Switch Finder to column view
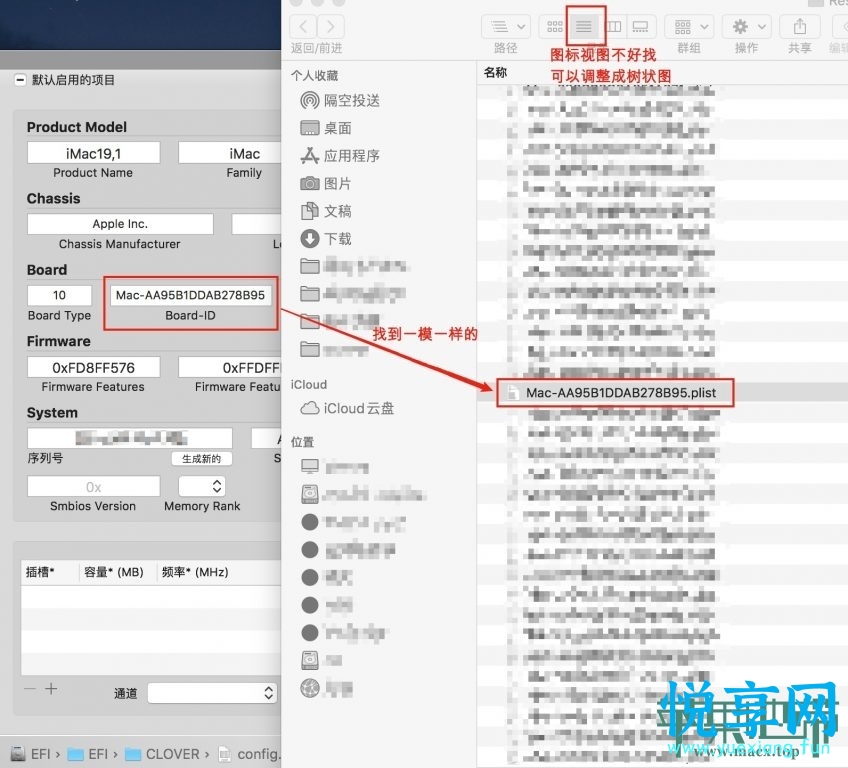This screenshot has width=848, height=768. [x=613, y=27]
